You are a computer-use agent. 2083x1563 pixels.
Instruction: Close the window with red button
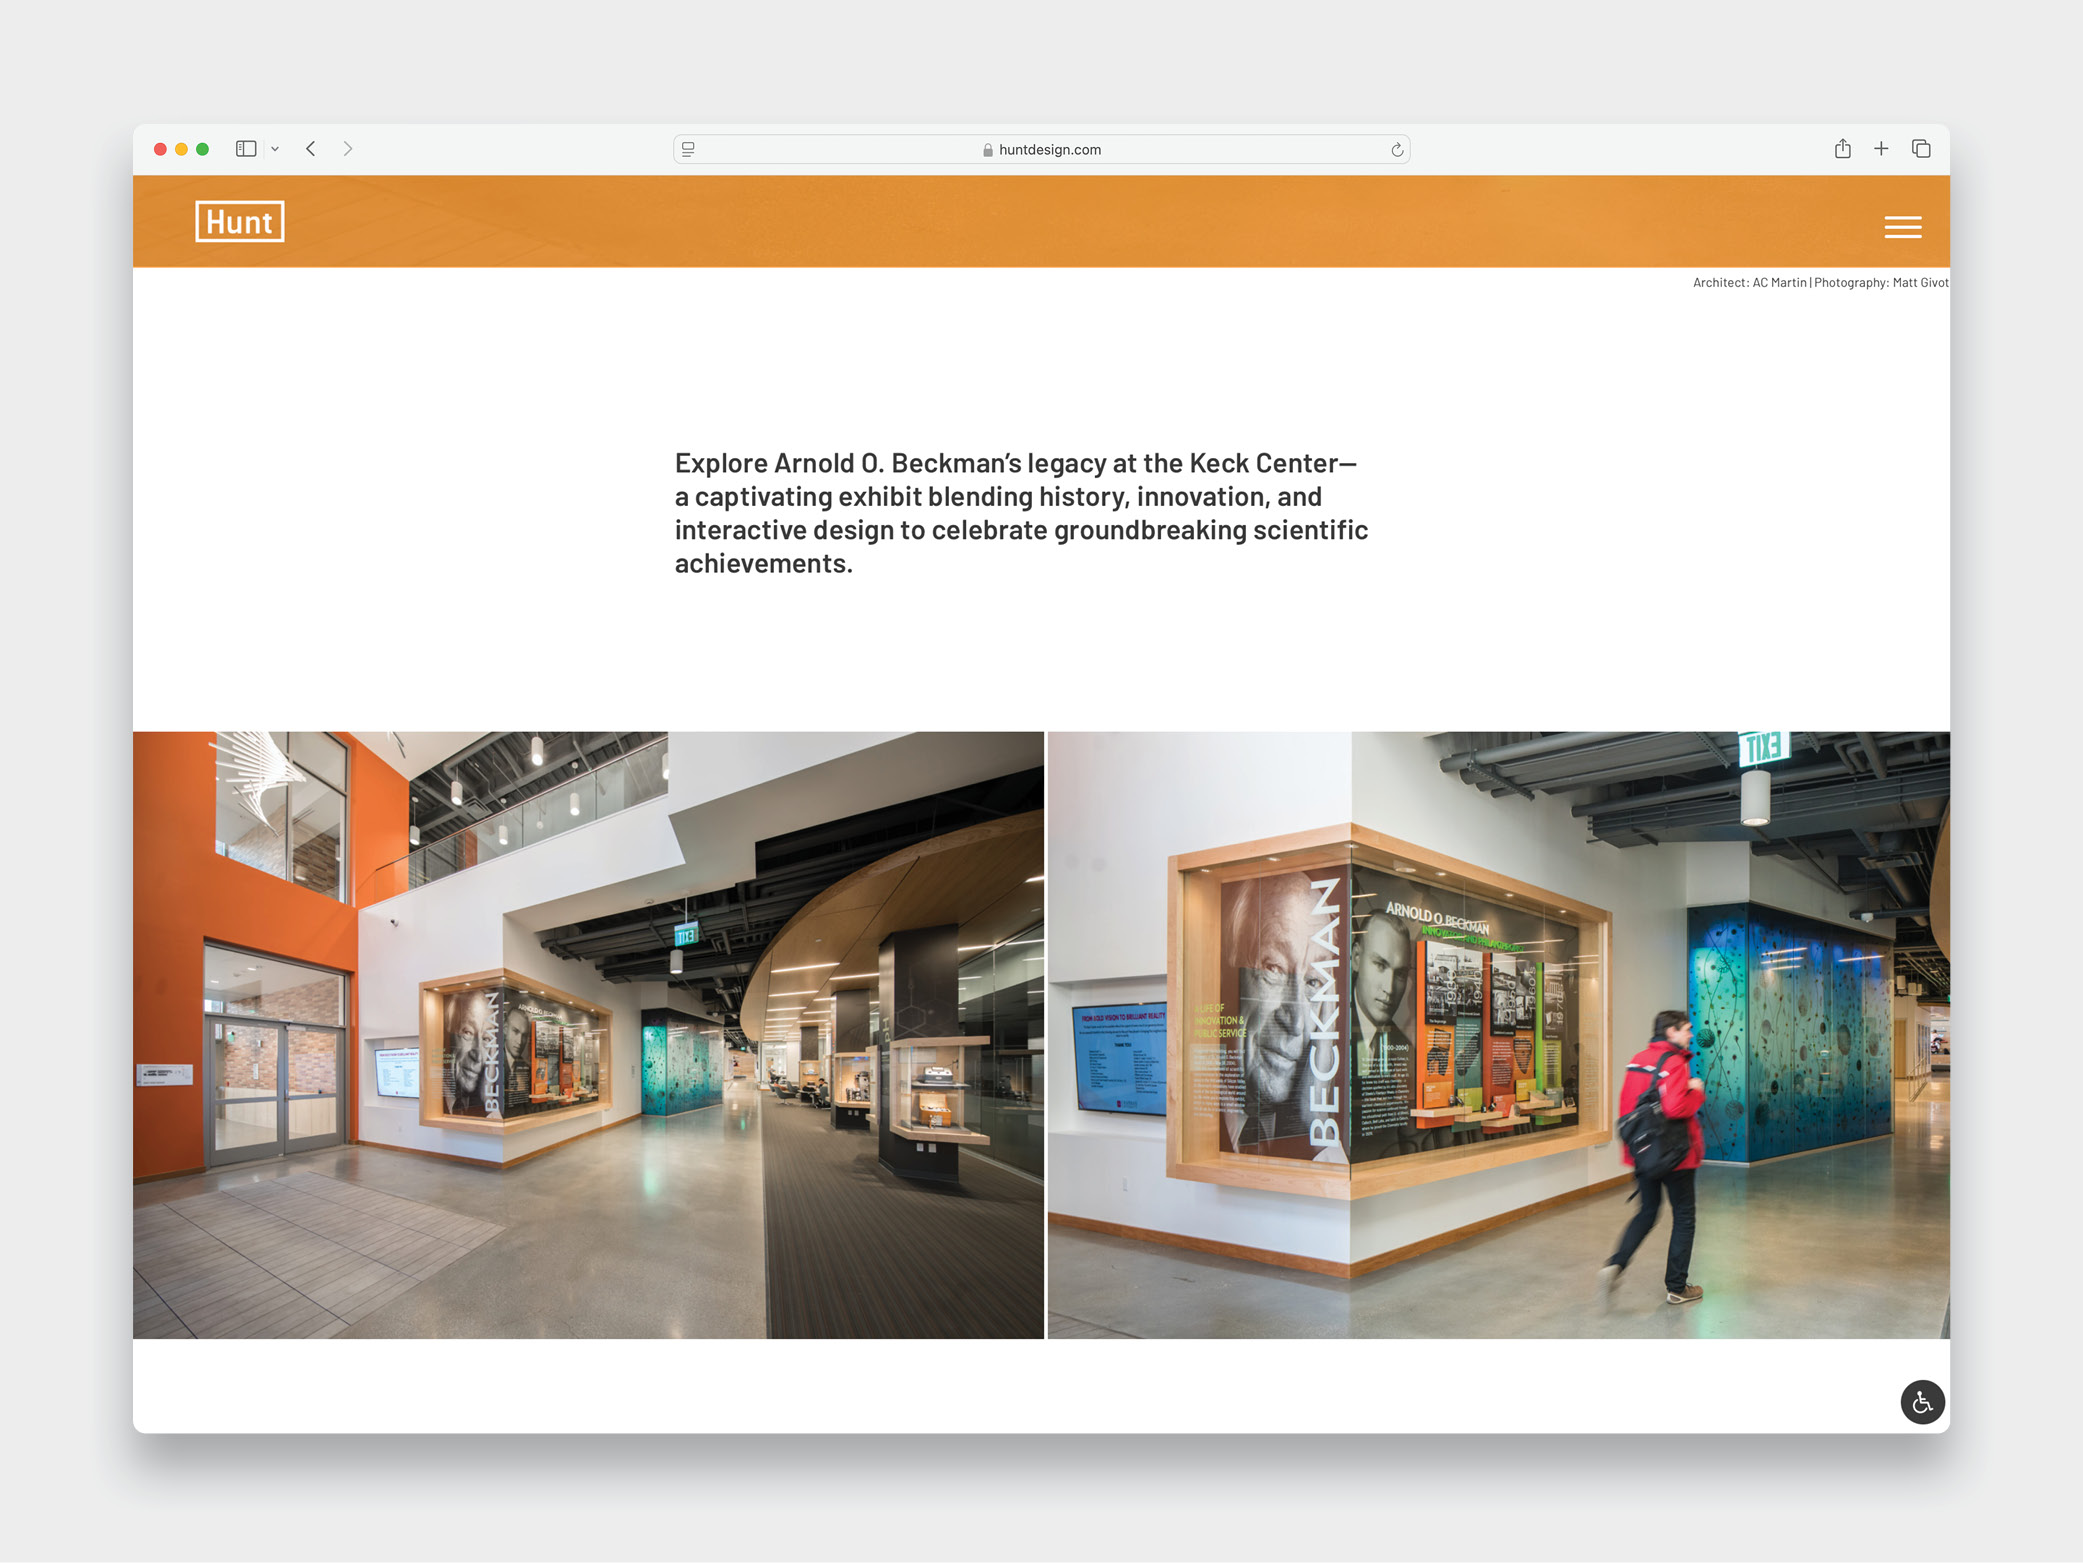[160, 149]
